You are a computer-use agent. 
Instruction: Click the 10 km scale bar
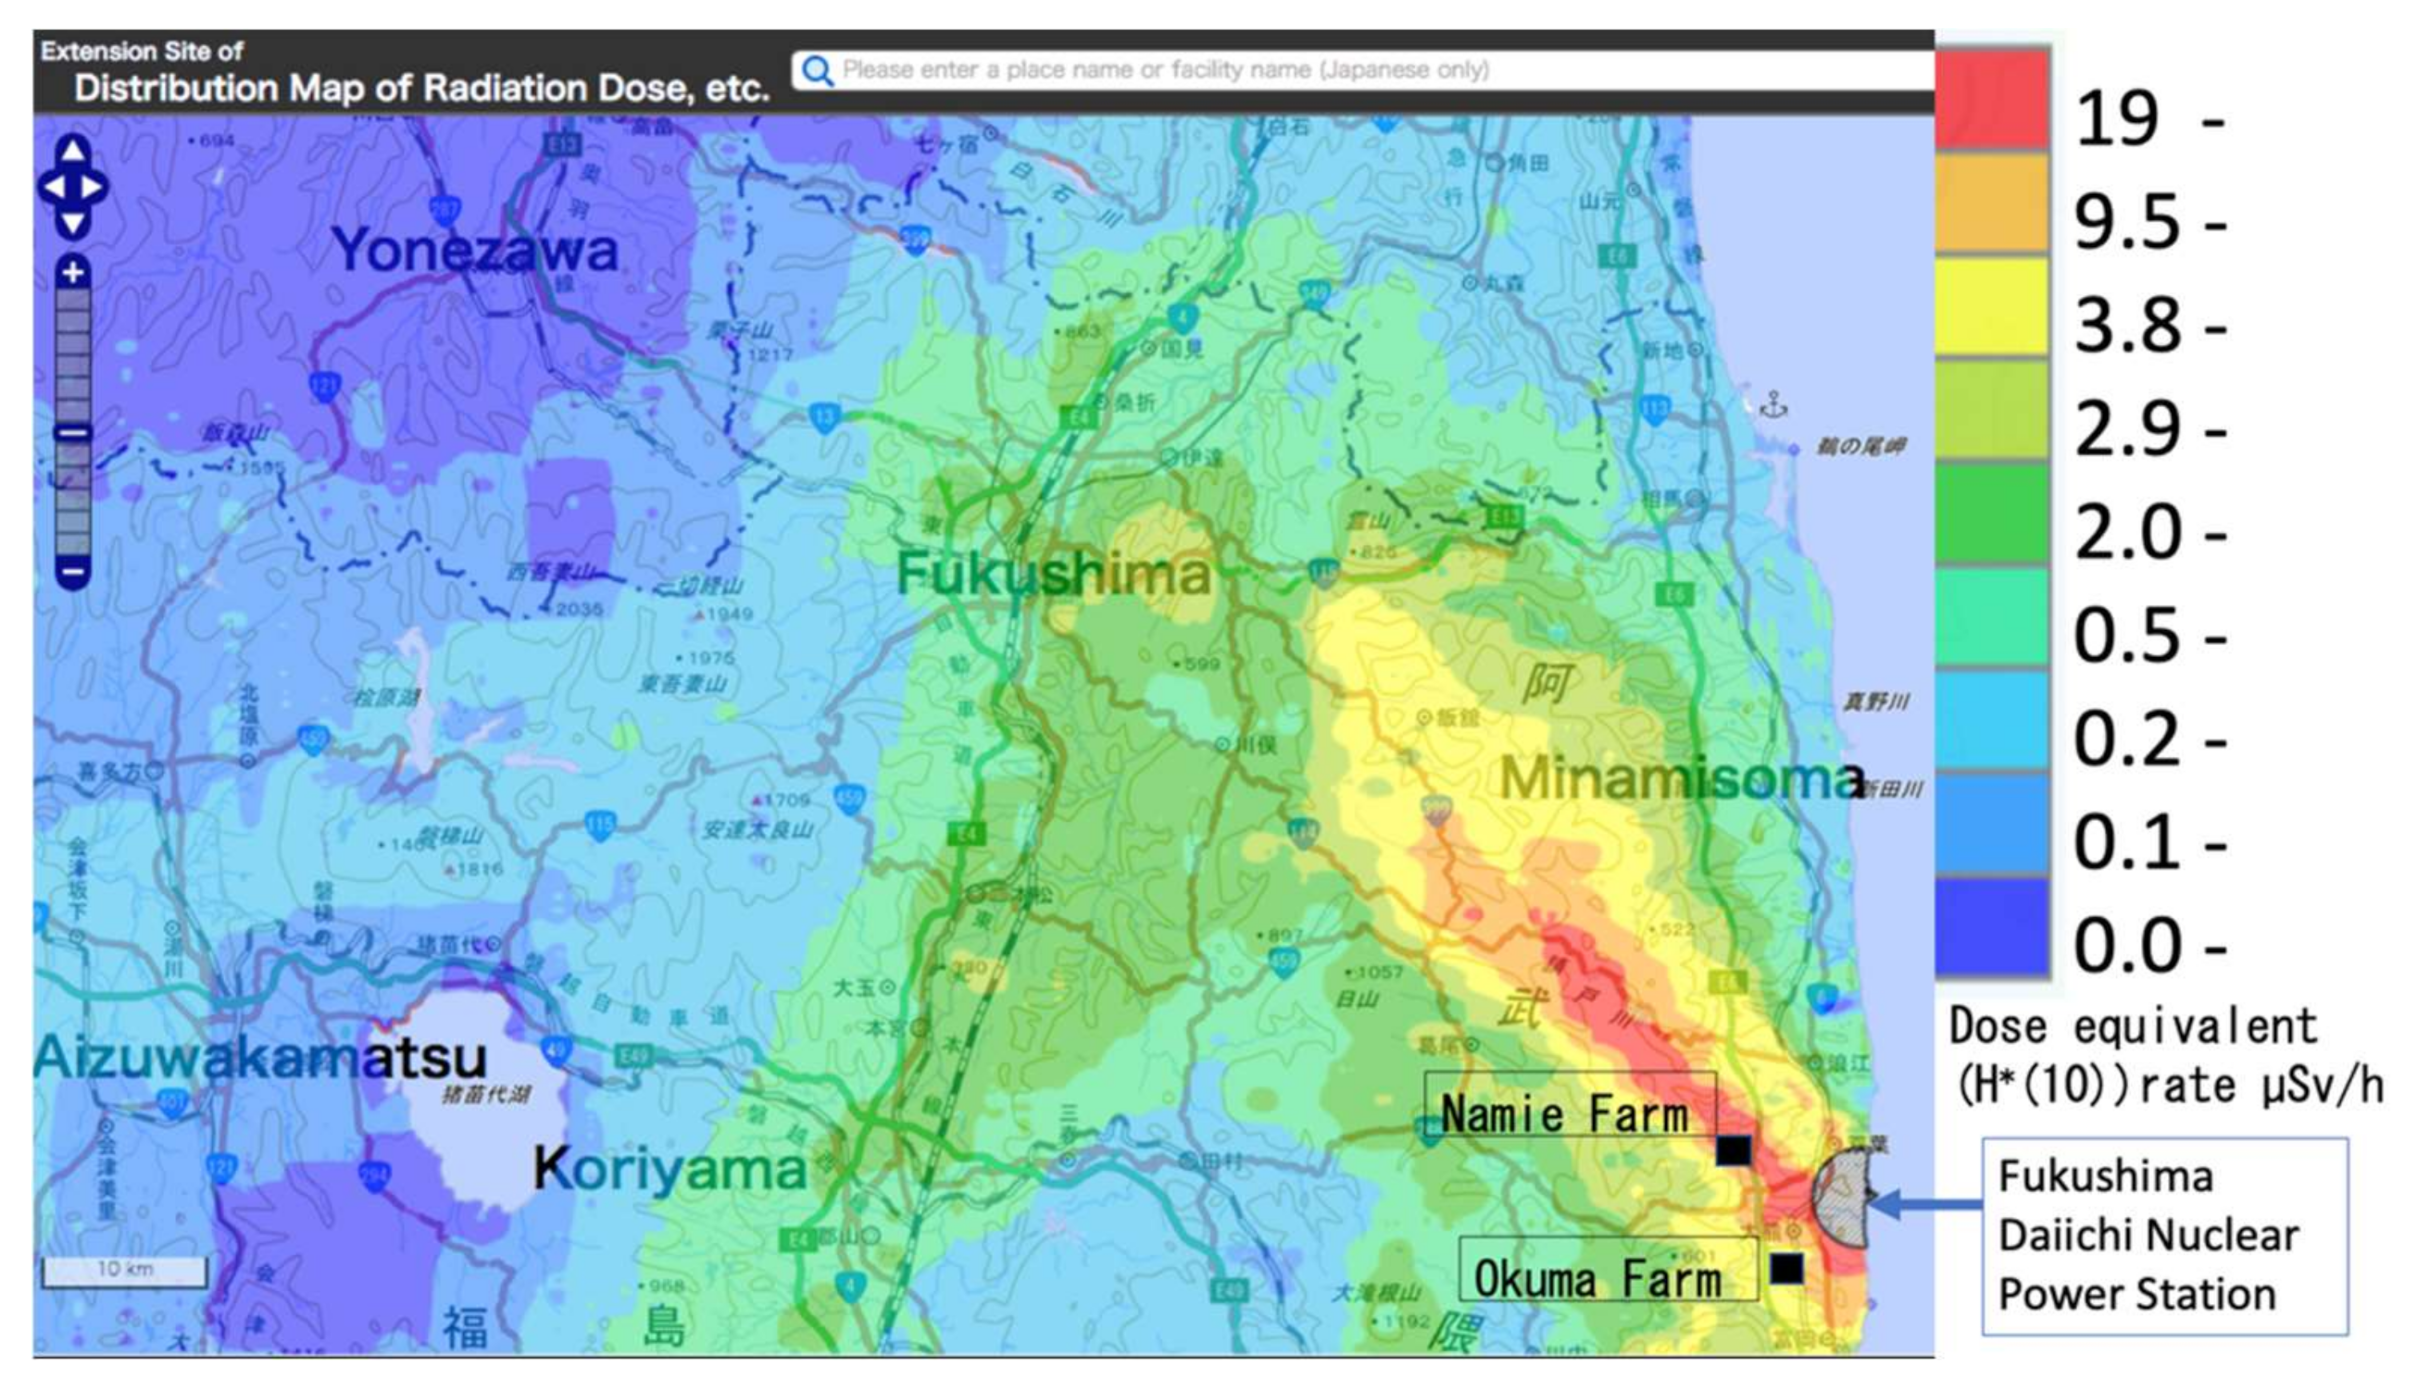pos(124,1271)
